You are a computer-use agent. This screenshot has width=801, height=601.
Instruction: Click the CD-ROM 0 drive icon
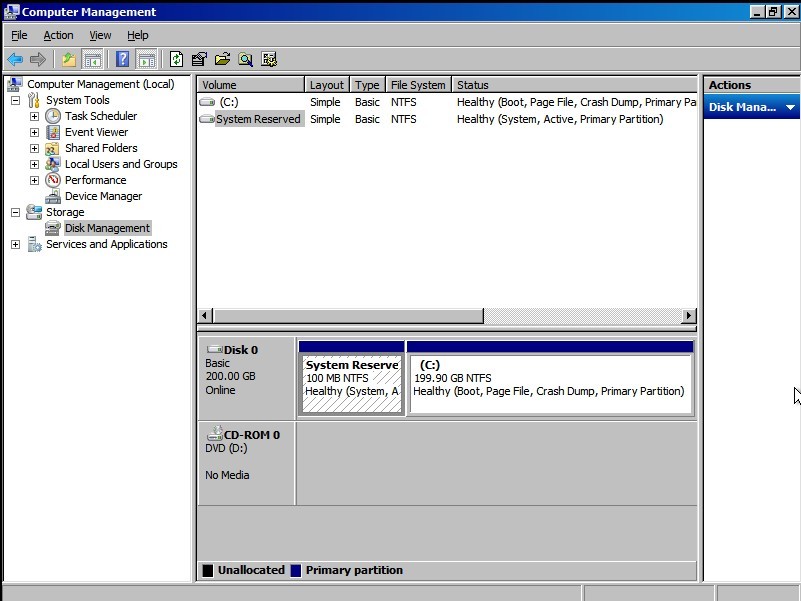(215, 434)
